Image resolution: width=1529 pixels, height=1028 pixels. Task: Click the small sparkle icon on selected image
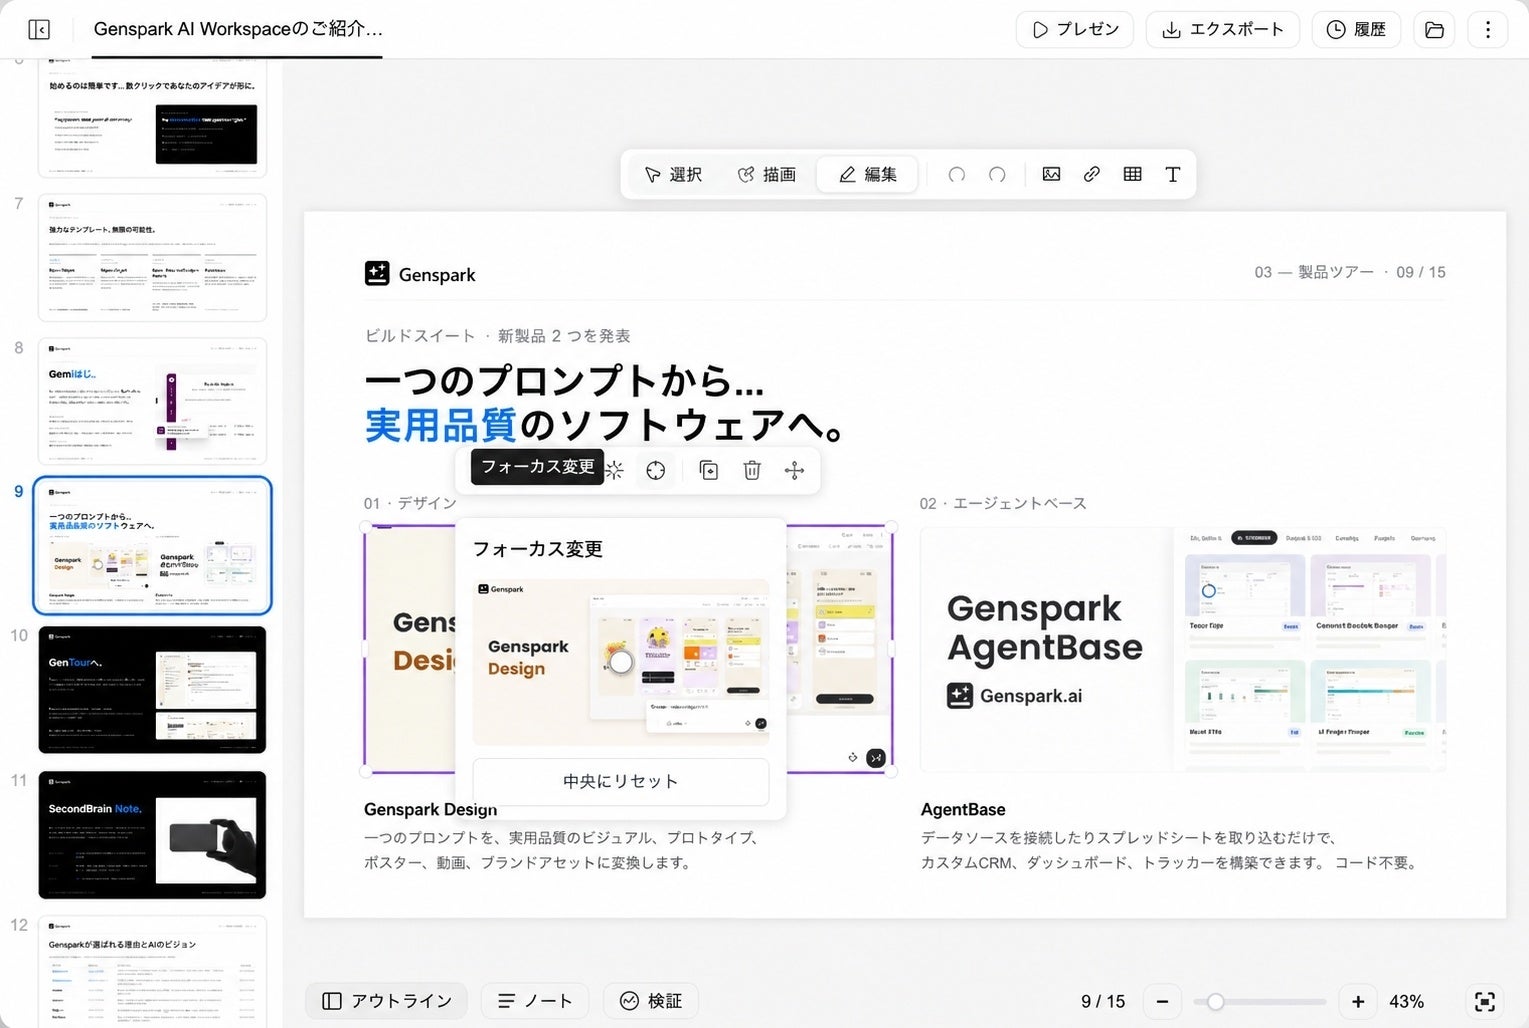(x=852, y=758)
